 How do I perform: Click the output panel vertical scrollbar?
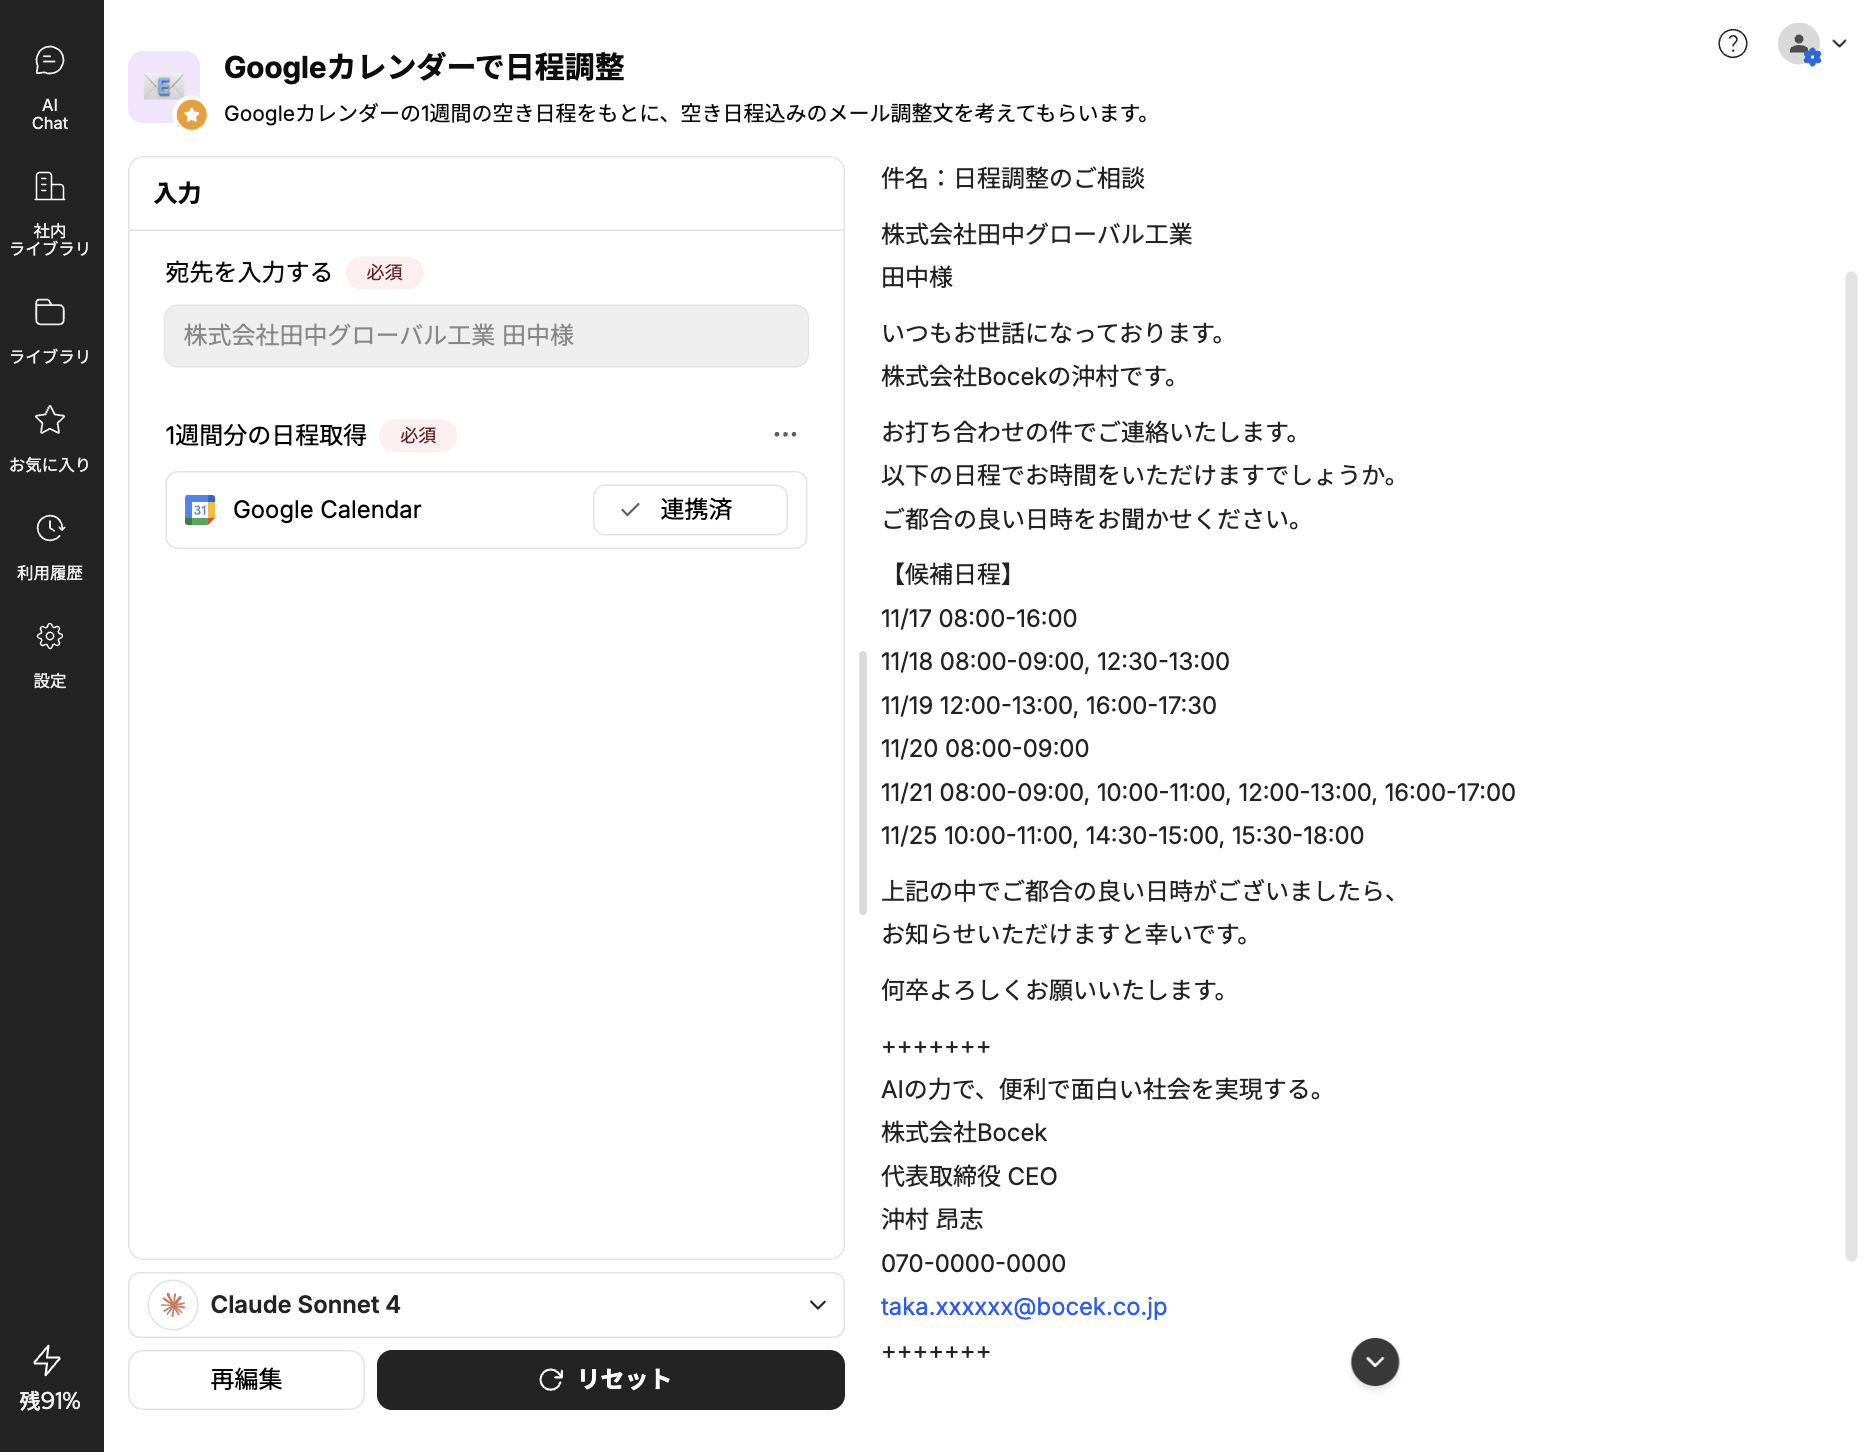tap(1850, 760)
